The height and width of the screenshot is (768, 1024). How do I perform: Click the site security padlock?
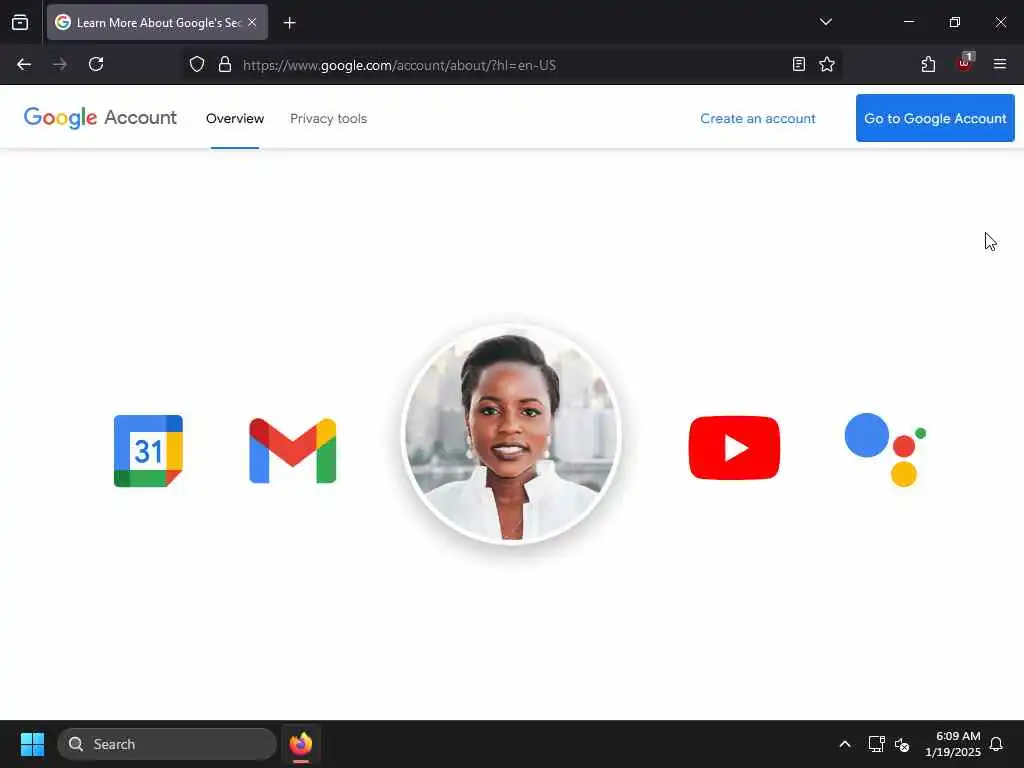(x=225, y=65)
